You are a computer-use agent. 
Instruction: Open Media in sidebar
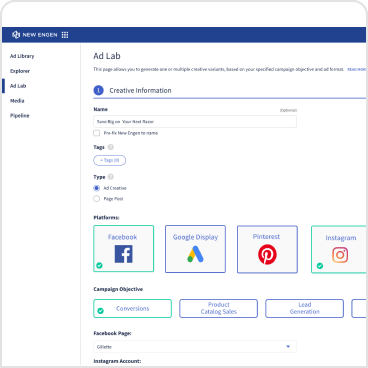[17, 101]
